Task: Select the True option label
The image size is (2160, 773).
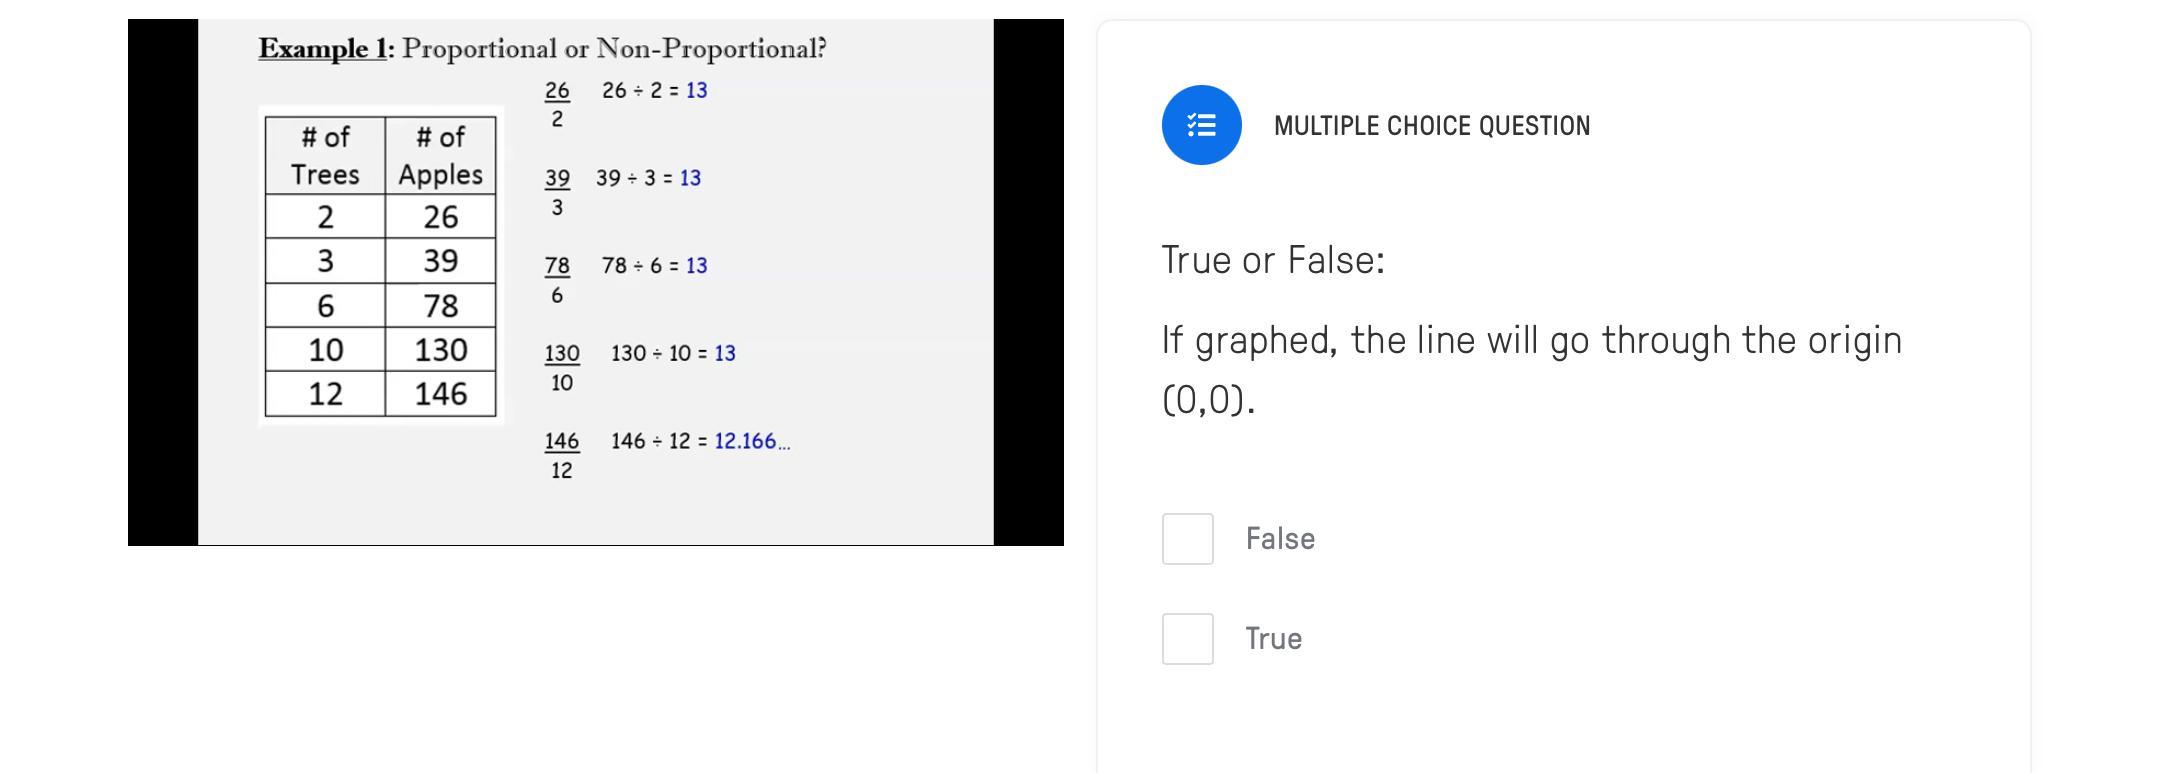Action: coord(1273,639)
